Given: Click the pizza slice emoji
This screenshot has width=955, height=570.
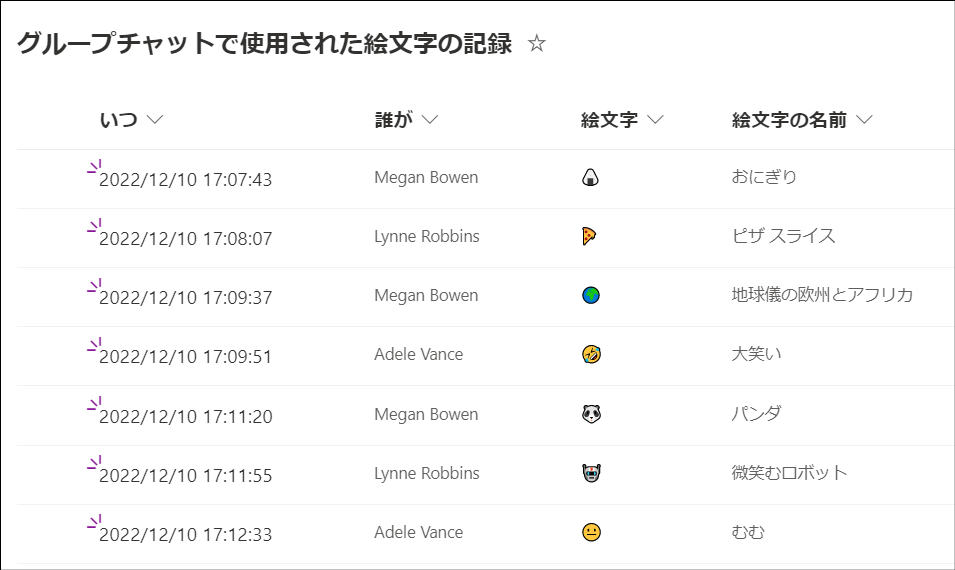Looking at the screenshot, I should [x=589, y=236].
